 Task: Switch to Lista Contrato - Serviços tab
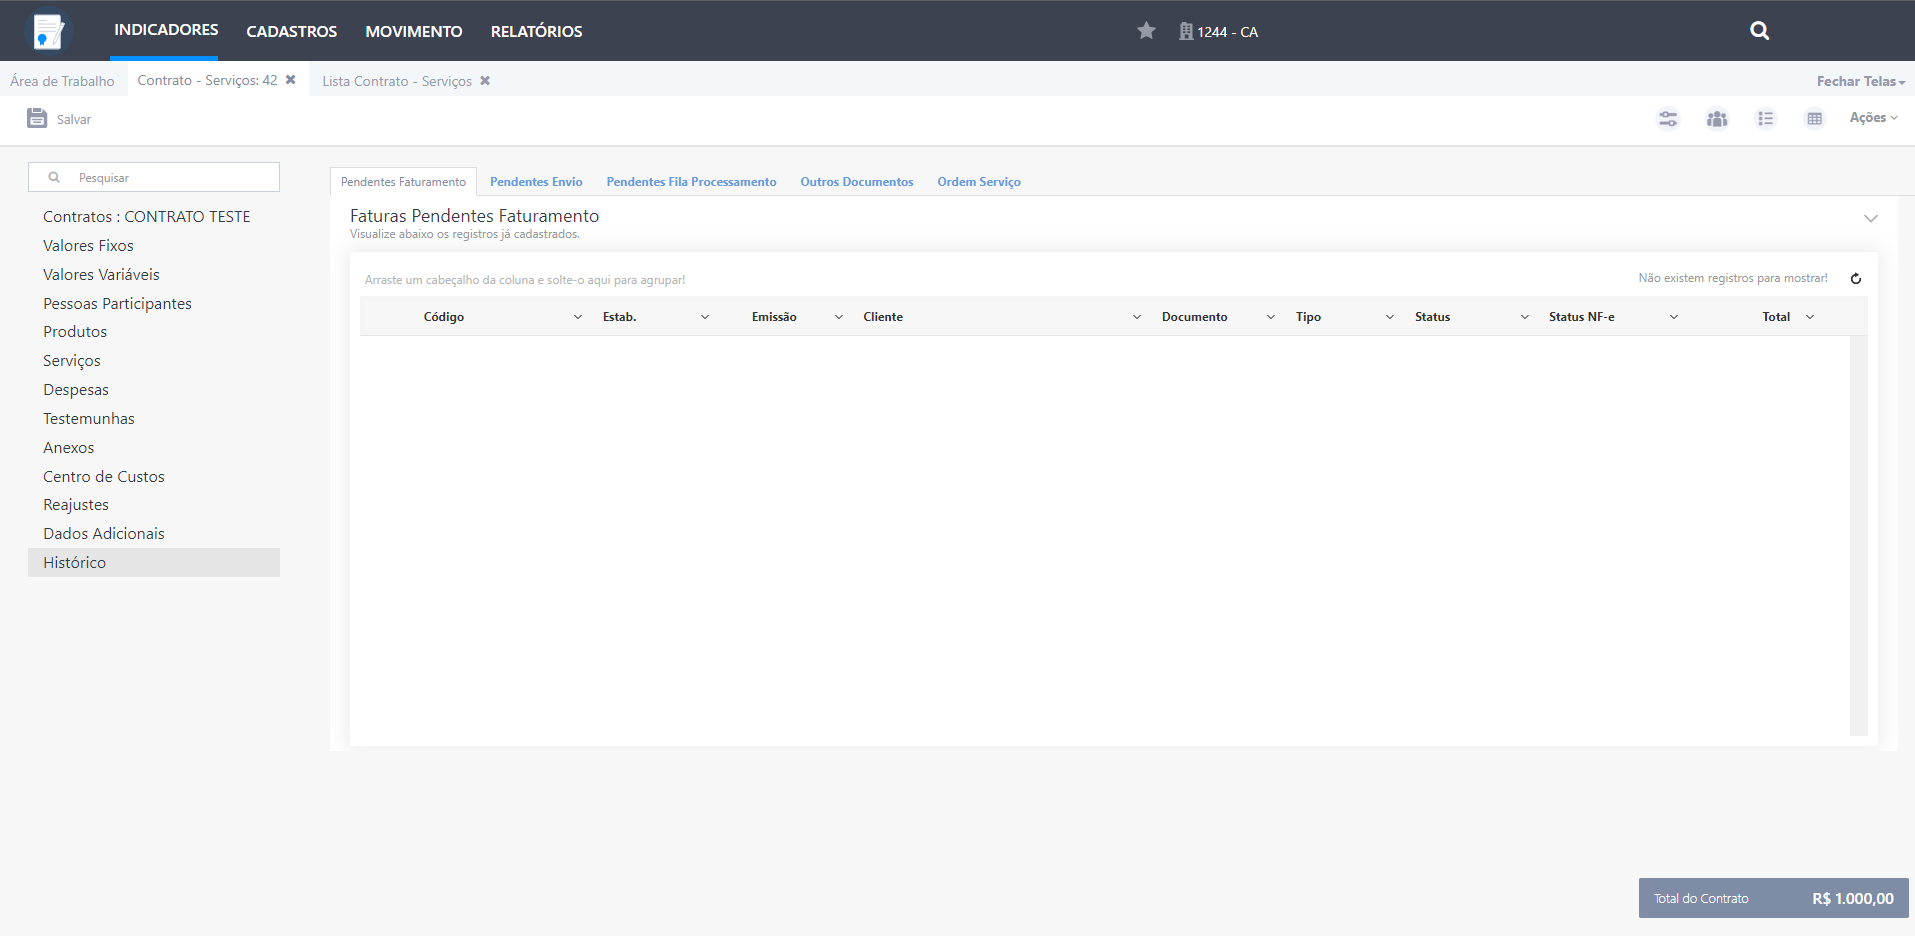click(x=397, y=81)
